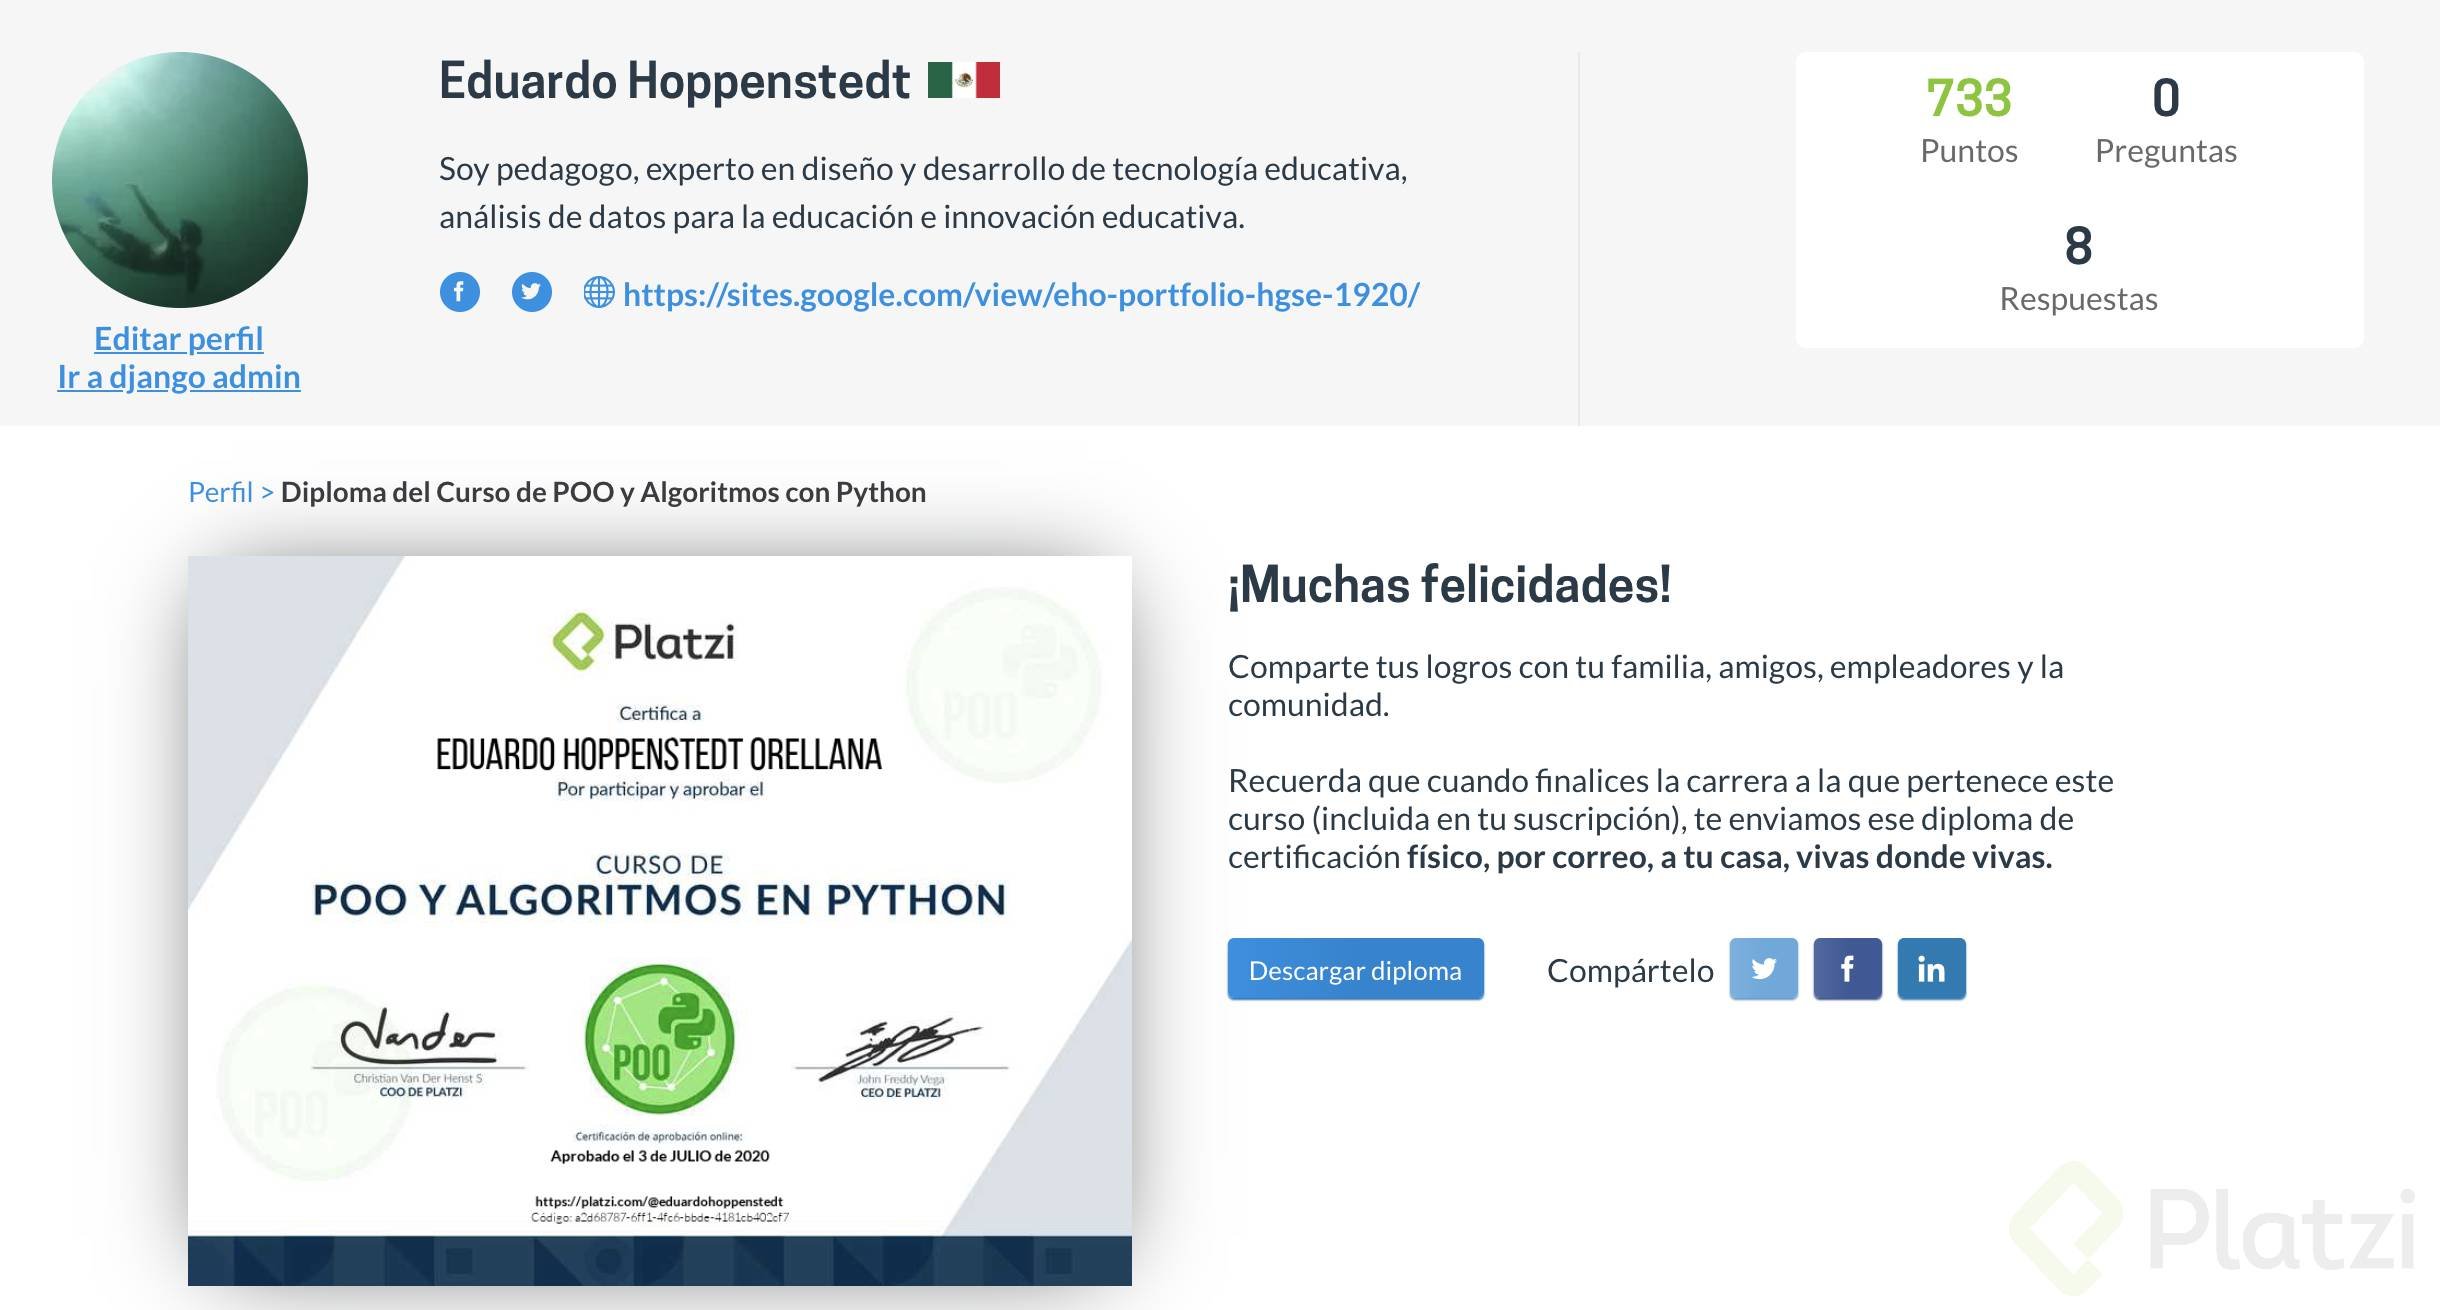Viewport: 2440px width, 1310px height.
Task: Open the sites.google.com portfolio link
Action: click(x=1021, y=294)
